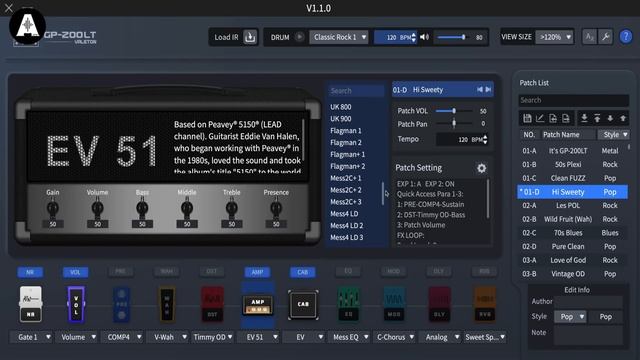Open the language settings icon
The image size is (640, 360).
tap(589, 37)
